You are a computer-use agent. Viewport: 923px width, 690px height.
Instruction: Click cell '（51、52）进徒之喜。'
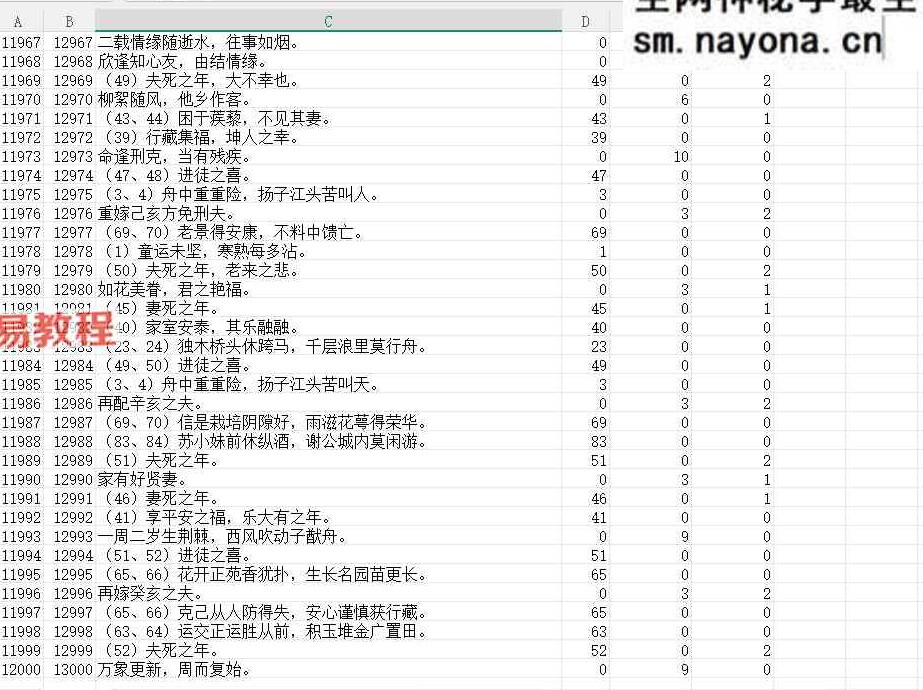point(328,556)
